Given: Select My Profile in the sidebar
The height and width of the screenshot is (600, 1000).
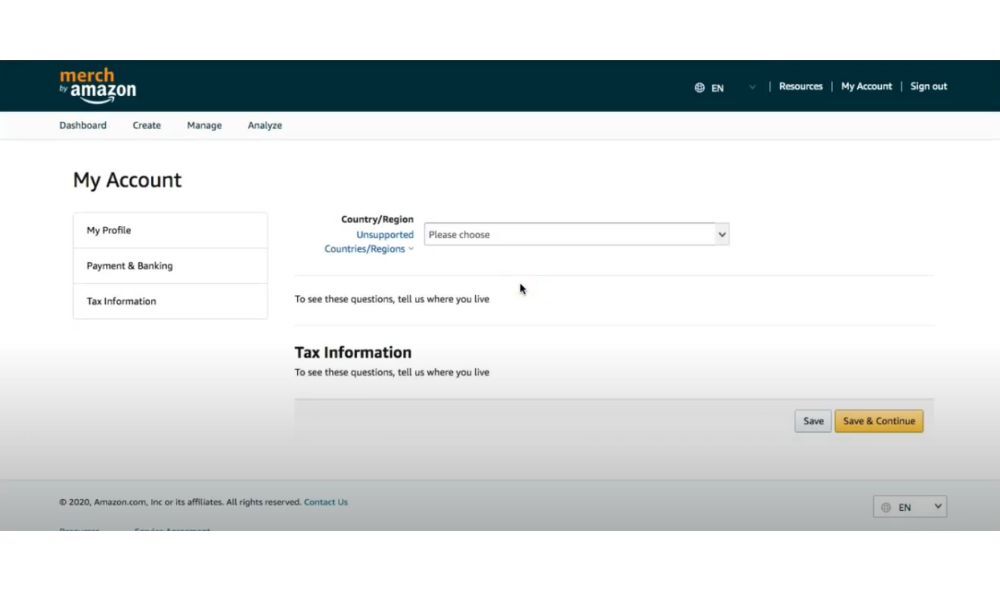Looking at the screenshot, I should tap(170, 230).
